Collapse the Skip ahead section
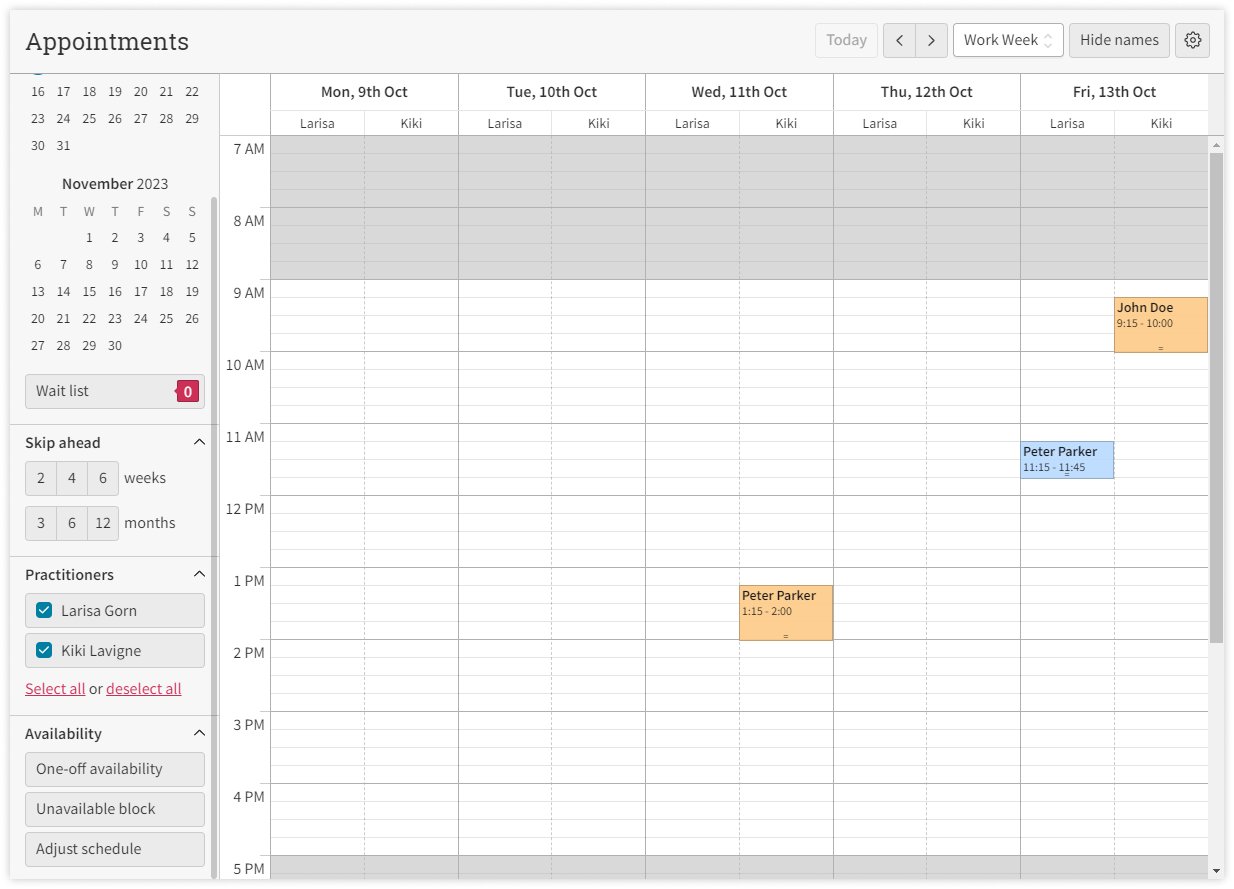 pos(199,443)
